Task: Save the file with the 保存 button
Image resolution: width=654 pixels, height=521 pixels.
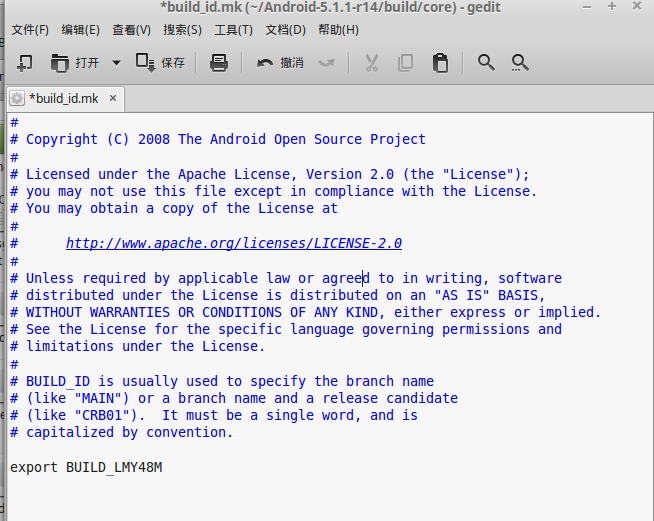Action: (x=160, y=63)
